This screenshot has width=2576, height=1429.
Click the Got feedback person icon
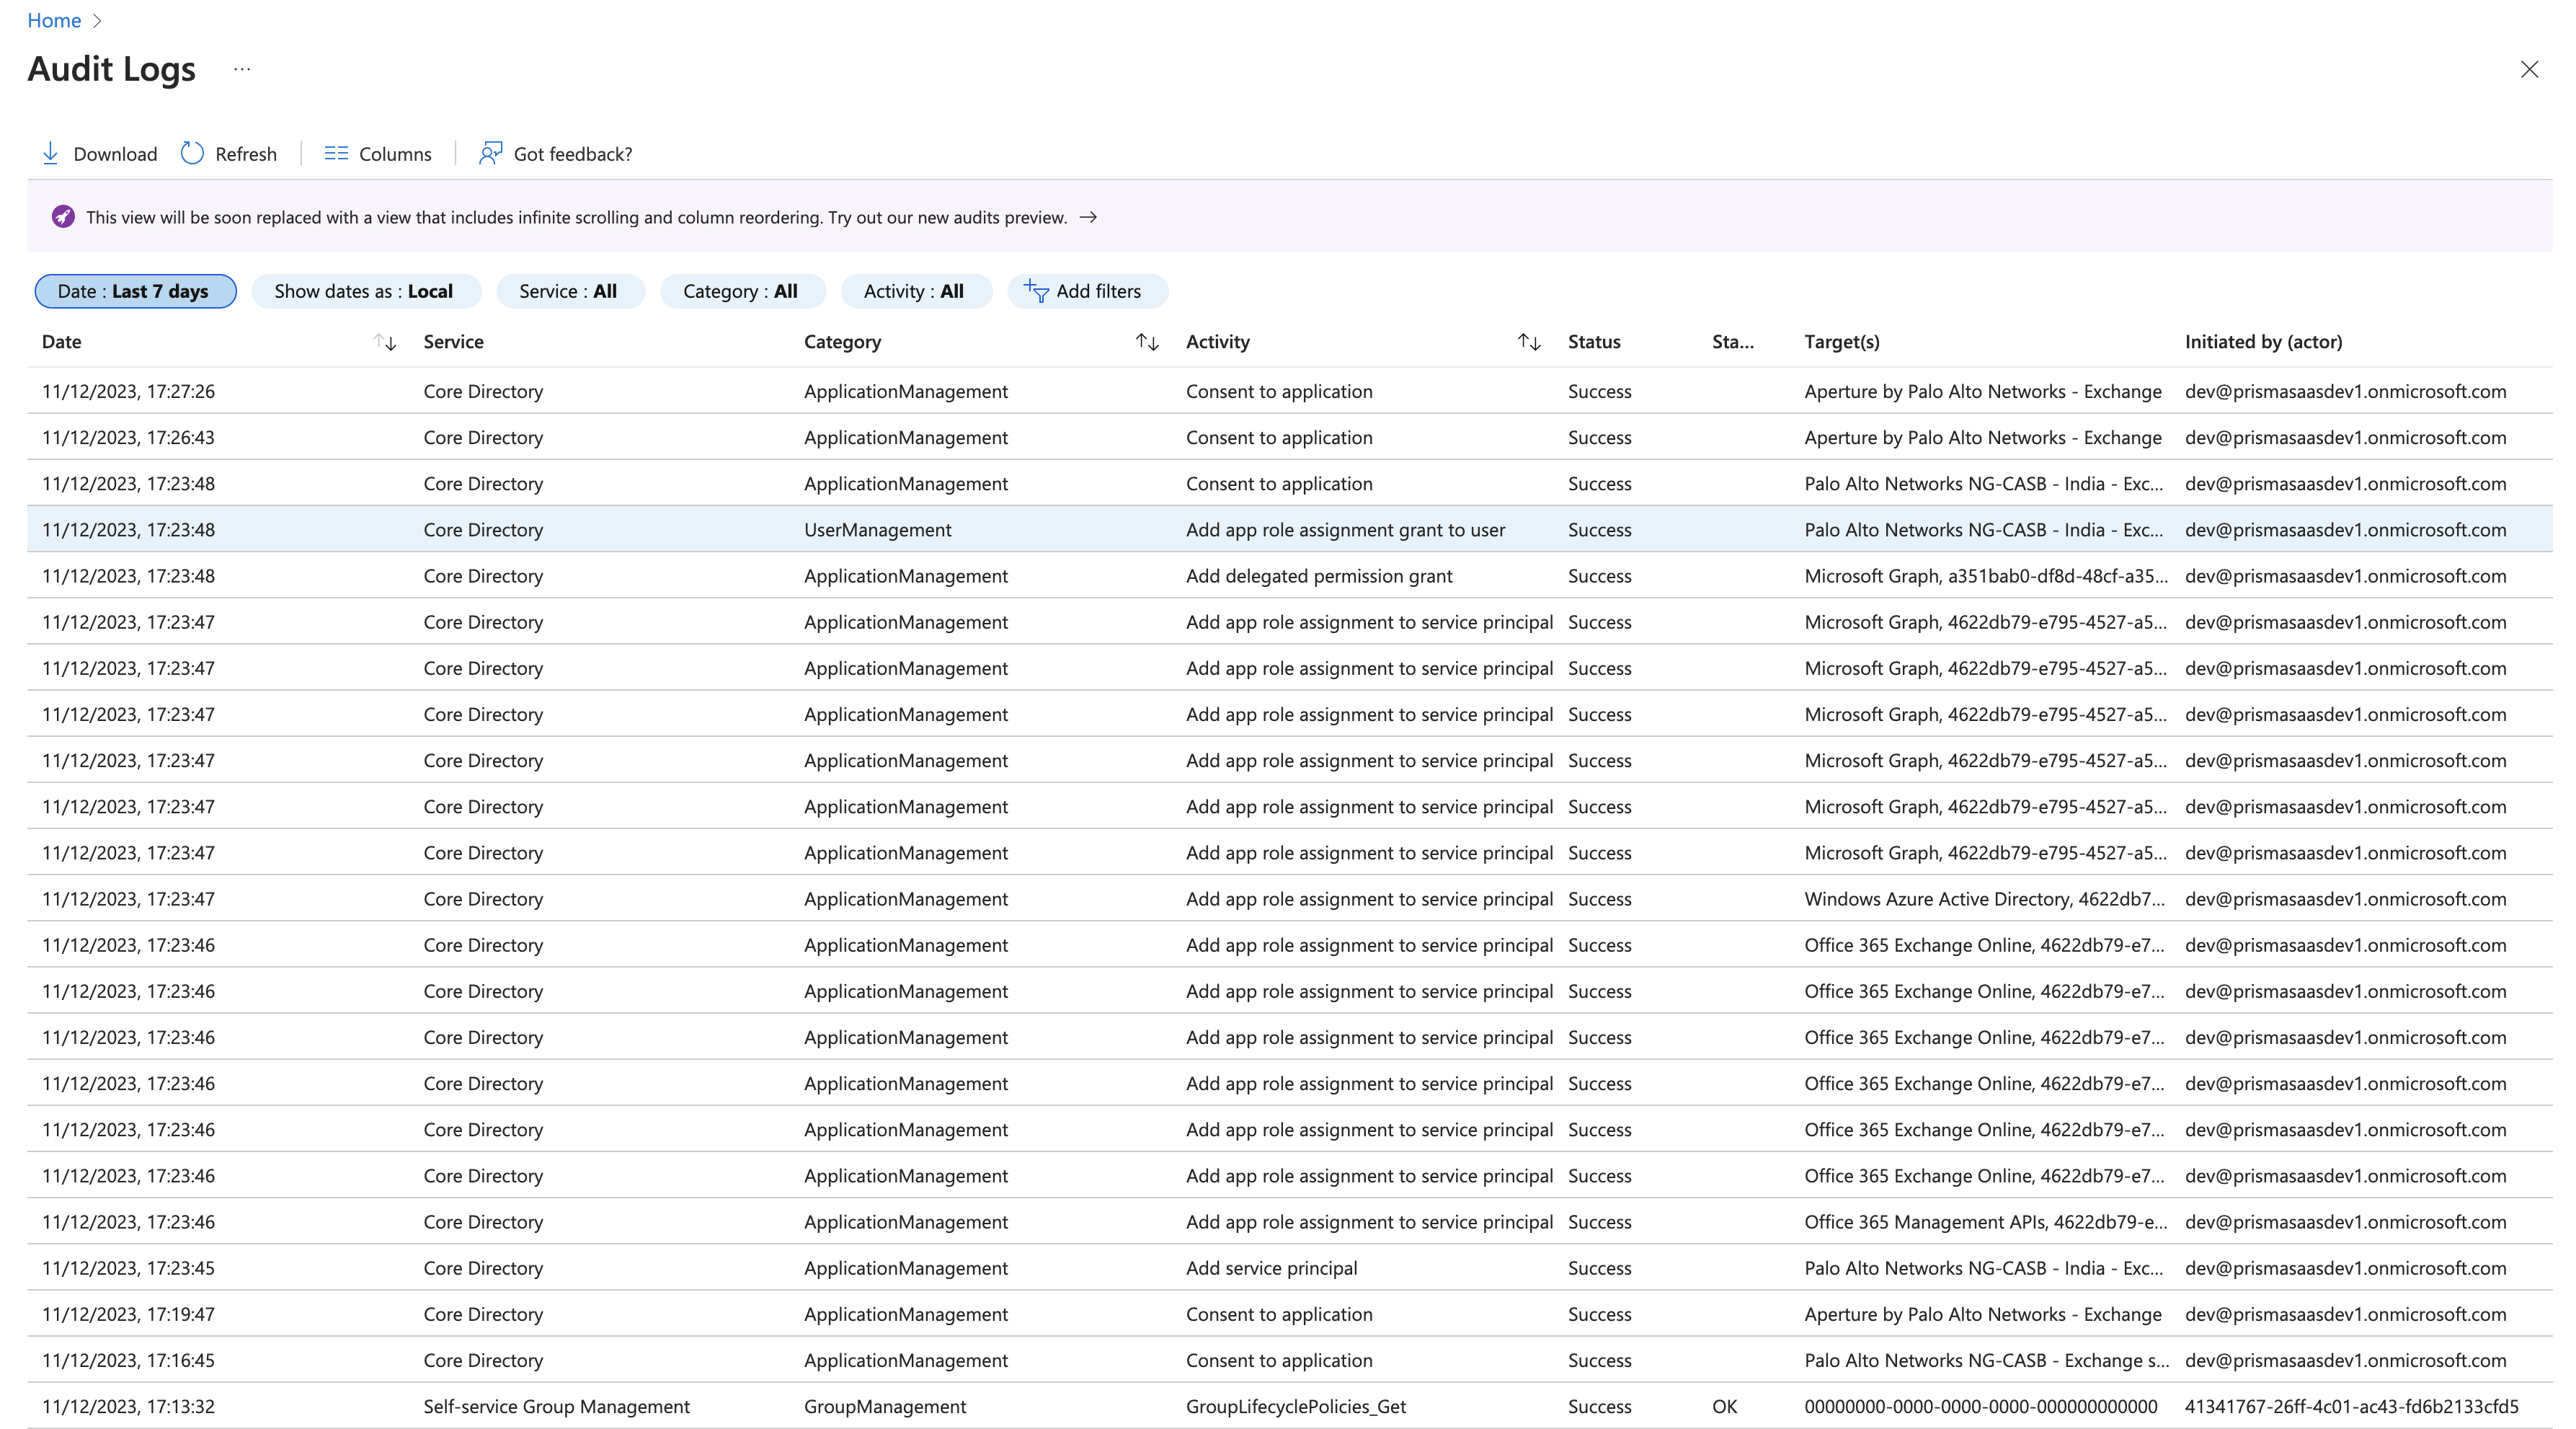(x=490, y=153)
